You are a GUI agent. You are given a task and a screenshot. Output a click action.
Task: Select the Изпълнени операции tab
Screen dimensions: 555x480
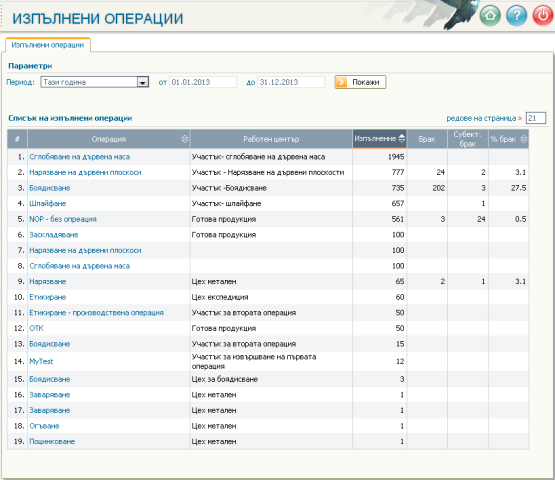tap(48, 45)
